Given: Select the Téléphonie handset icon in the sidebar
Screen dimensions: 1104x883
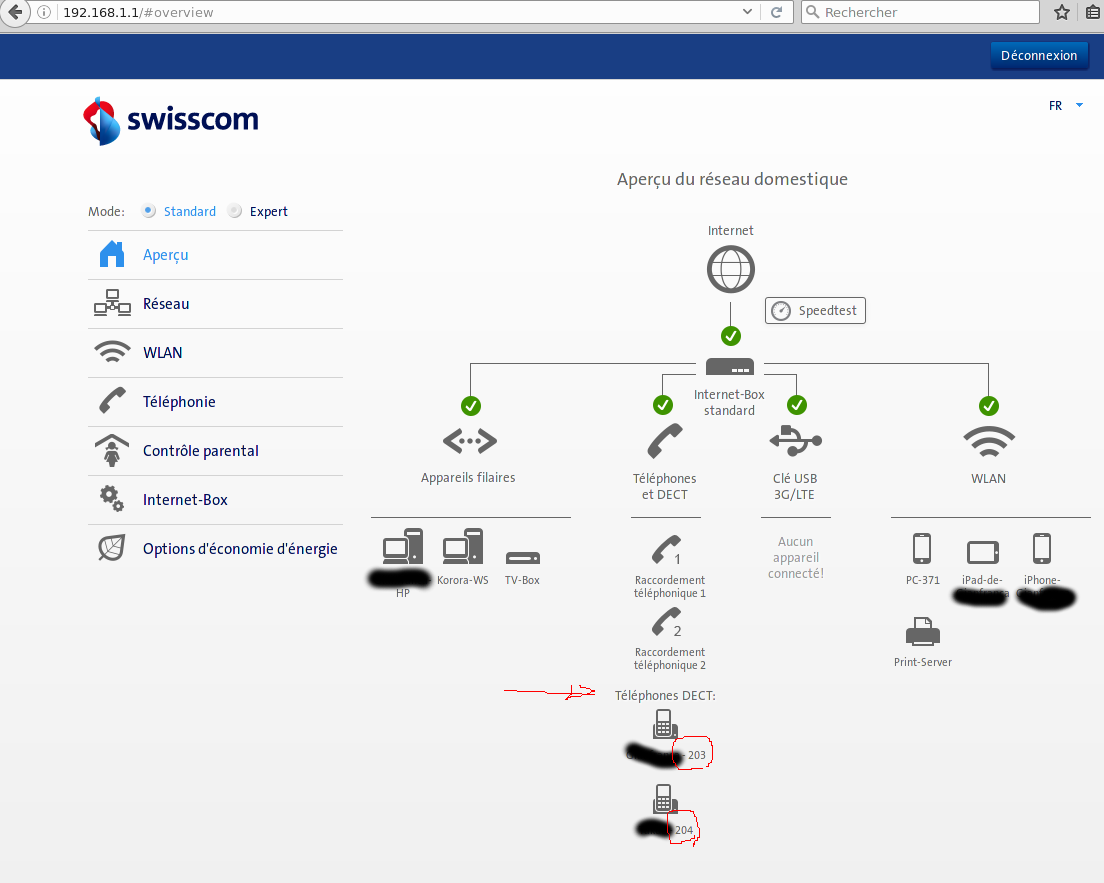Looking at the screenshot, I should (x=112, y=401).
